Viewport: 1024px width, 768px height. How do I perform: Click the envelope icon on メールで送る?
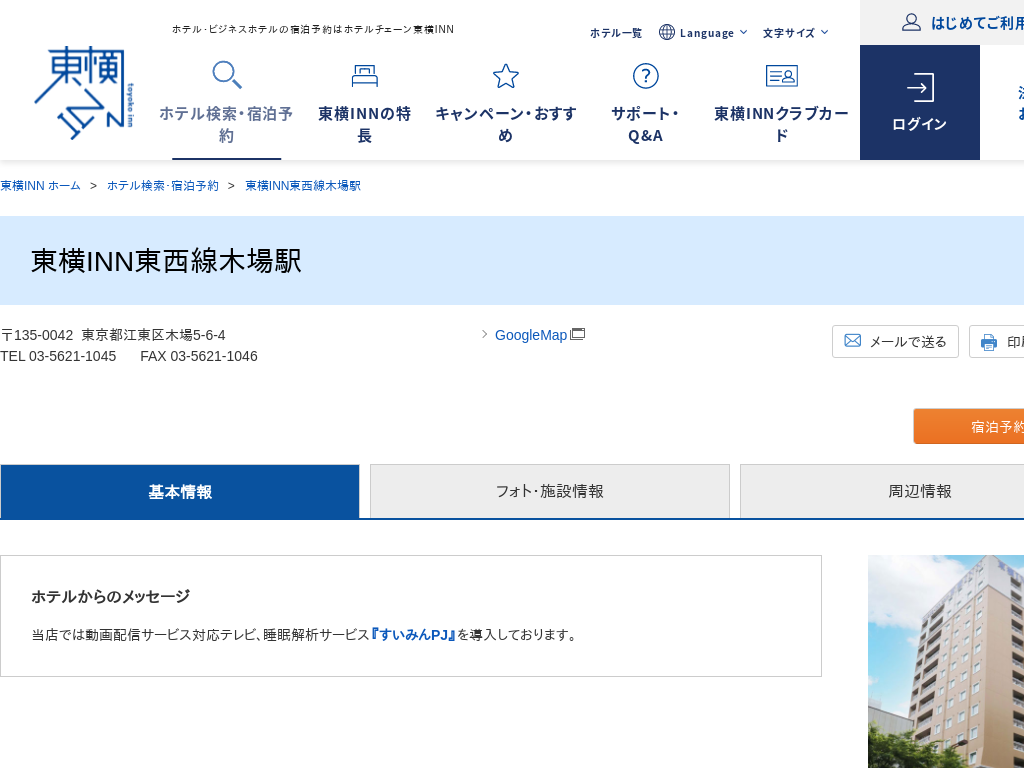click(x=852, y=340)
